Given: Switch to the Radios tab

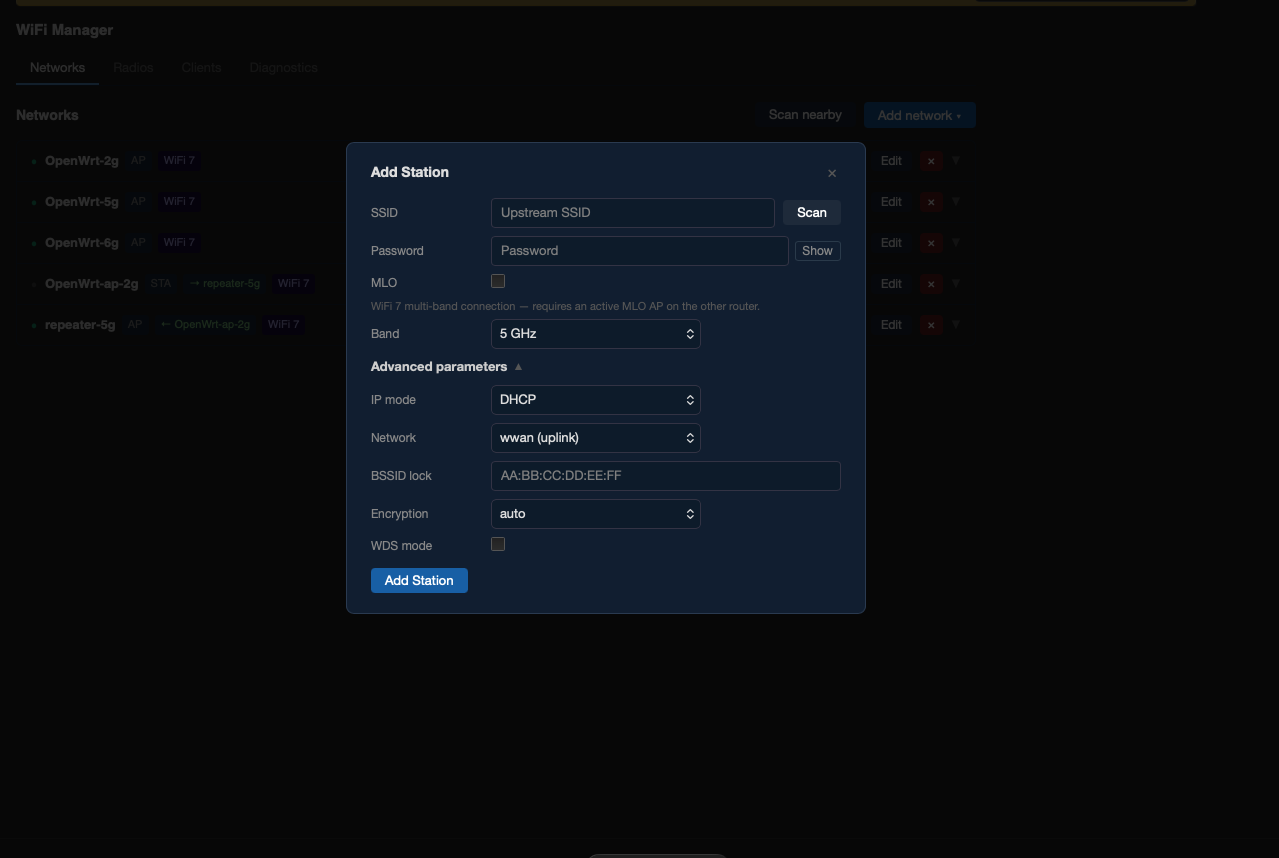Looking at the screenshot, I should click(x=133, y=67).
